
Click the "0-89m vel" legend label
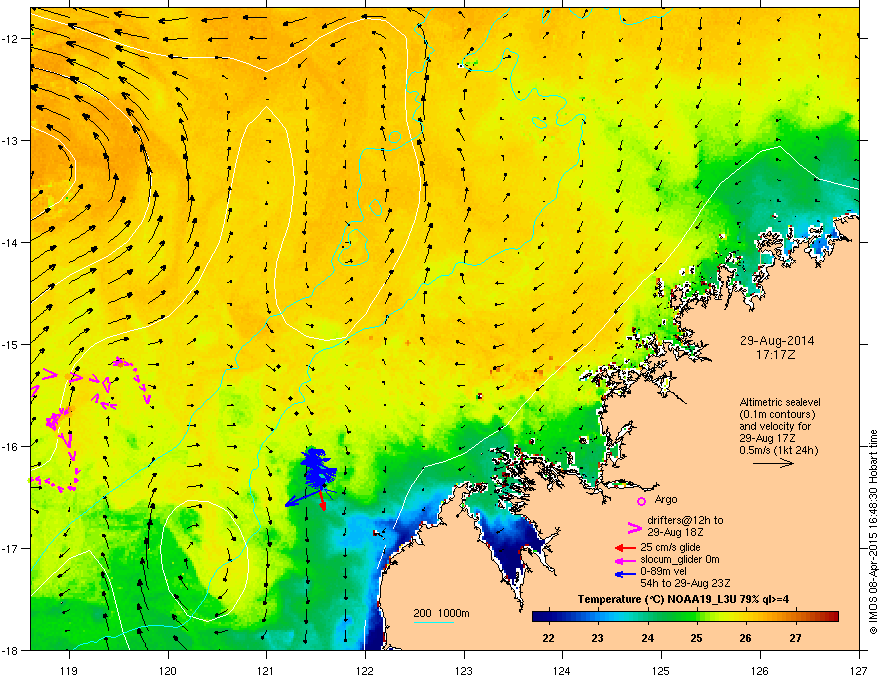(x=663, y=571)
